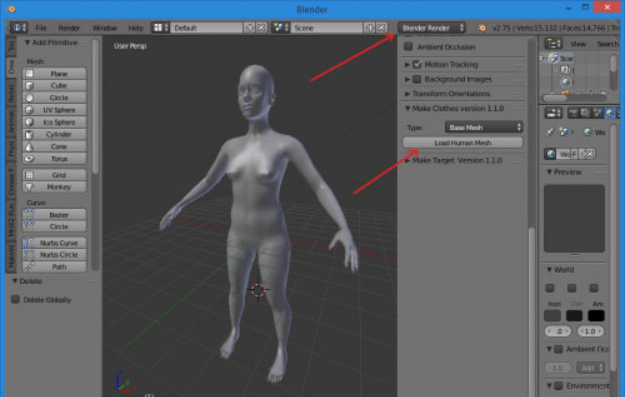Open the screen layout browse icon beside Default
625x397 pixels.
161,28
